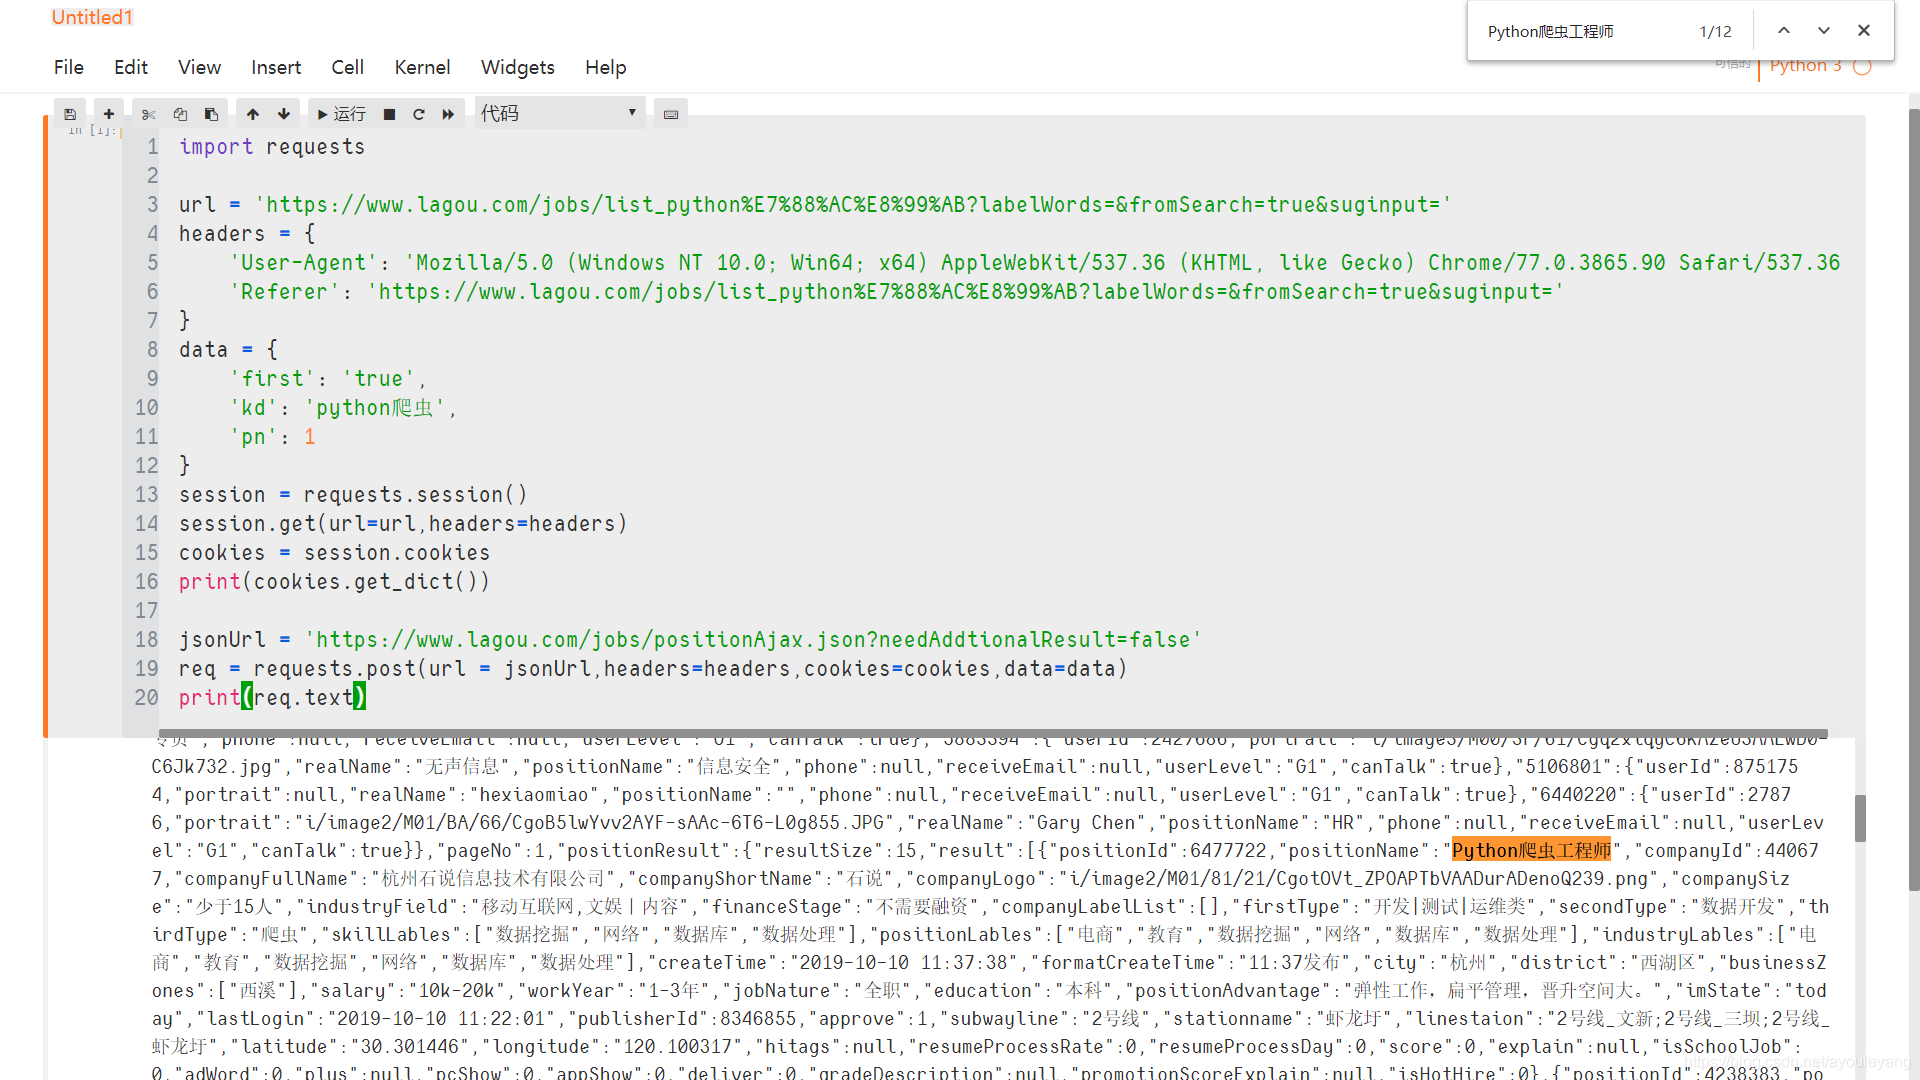This screenshot has width=1920, height=1080.
Task: Close the find bar
Action: [x=1864, y=31]
